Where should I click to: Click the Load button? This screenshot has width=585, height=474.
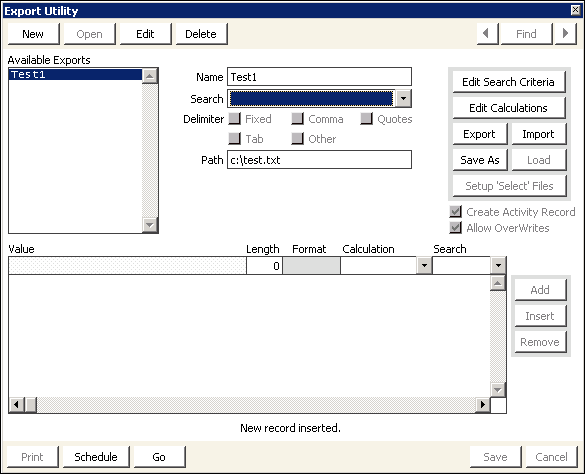coord(539,160)
